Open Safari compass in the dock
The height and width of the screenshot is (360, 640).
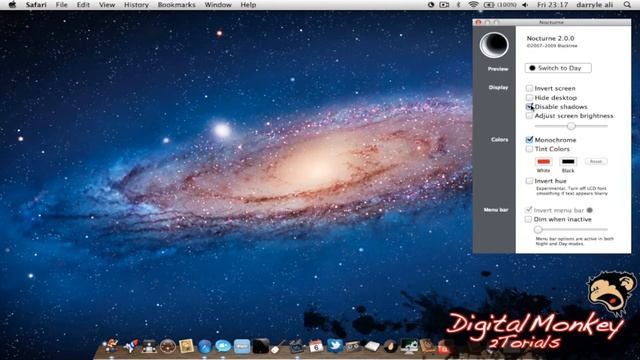205,347
